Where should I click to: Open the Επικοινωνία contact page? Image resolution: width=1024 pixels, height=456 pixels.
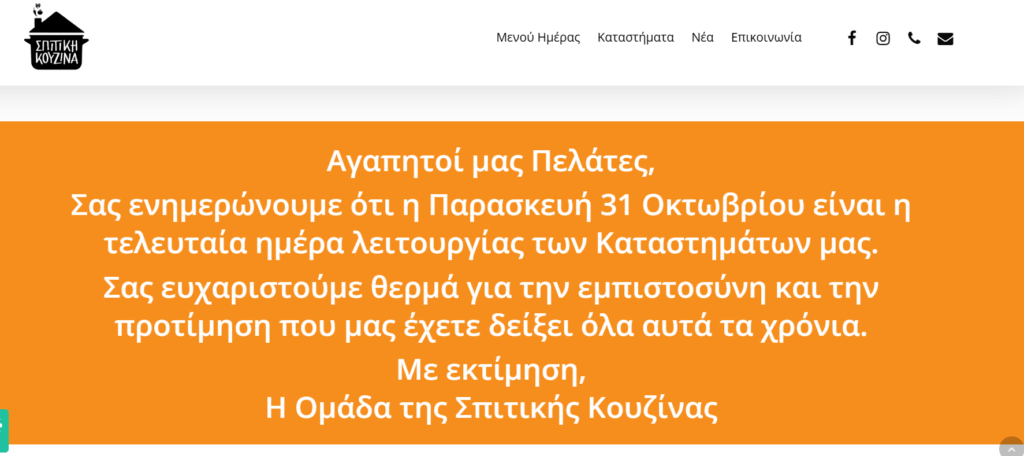coord(766,38)
